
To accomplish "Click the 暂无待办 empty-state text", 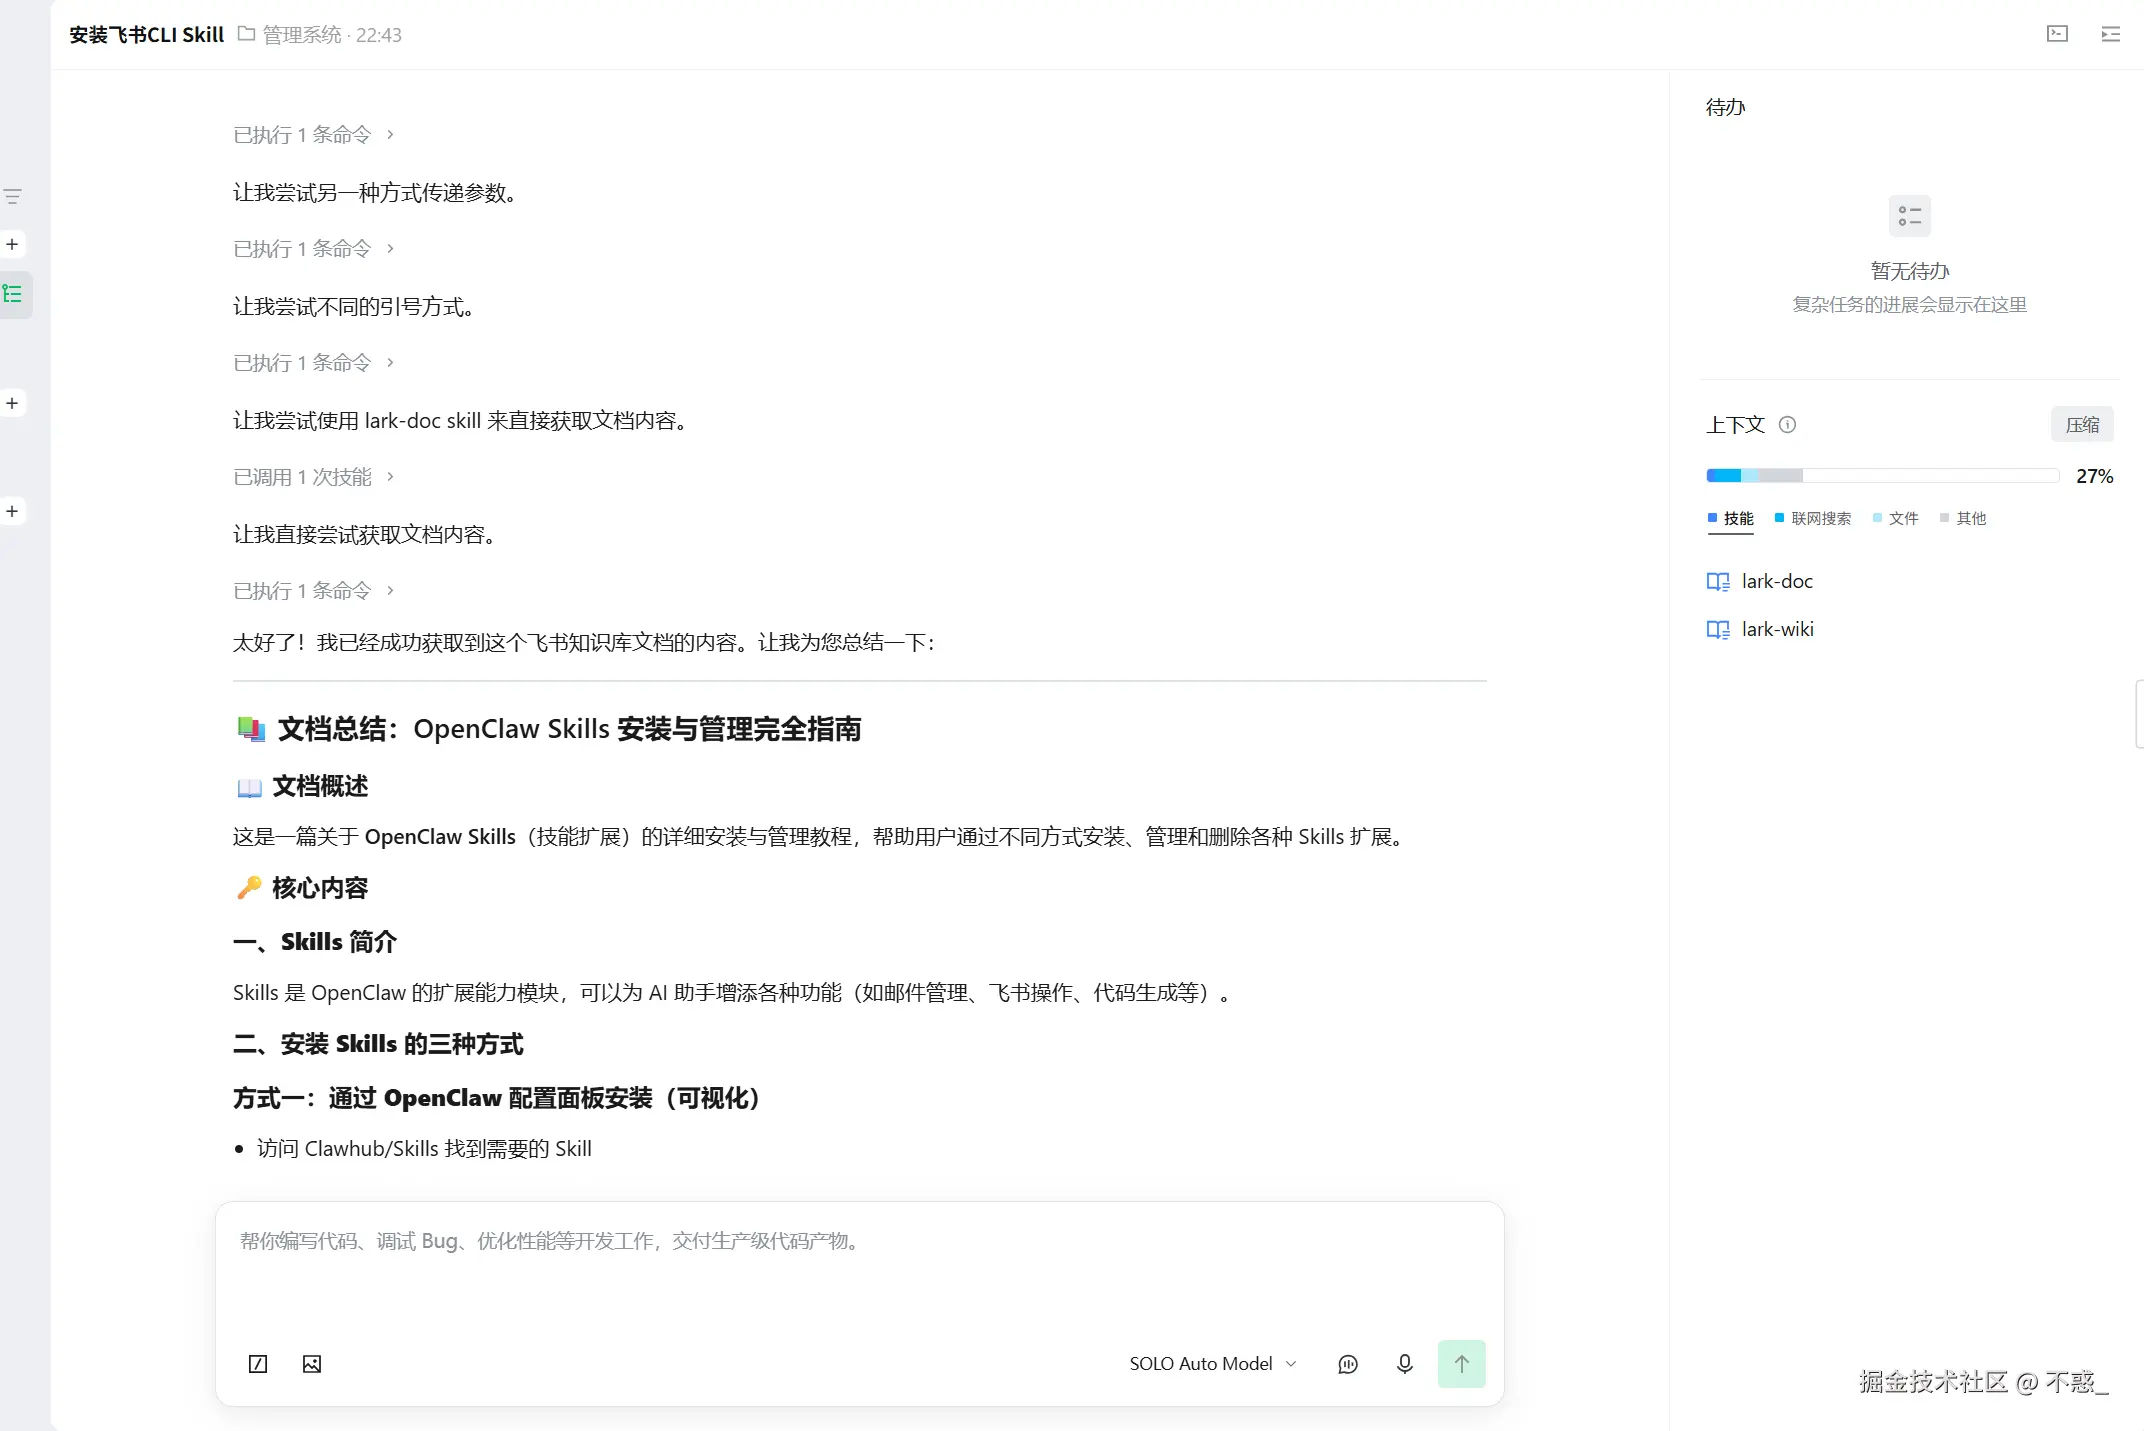I will point(1910,271).
